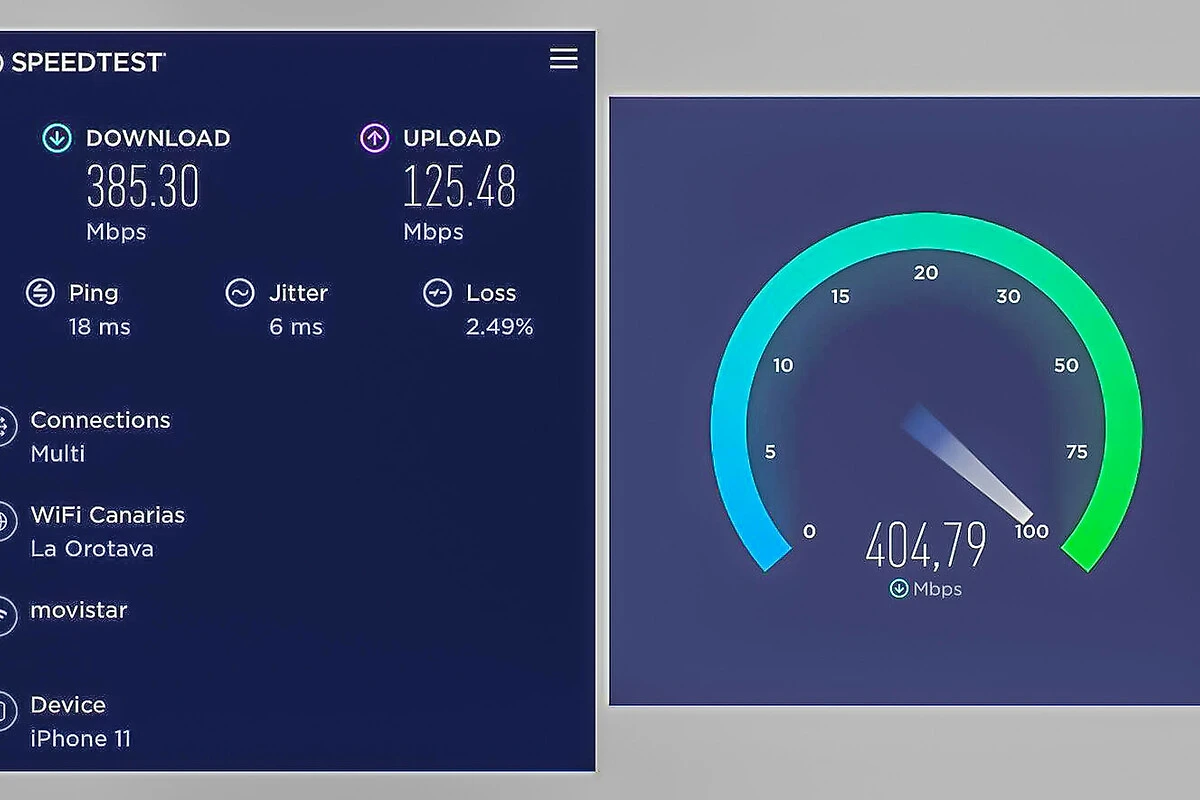The width and height of the screenshot is (1200, 800).
Task: Click the 404,79 gauge reading
Action: pos(926,545)
